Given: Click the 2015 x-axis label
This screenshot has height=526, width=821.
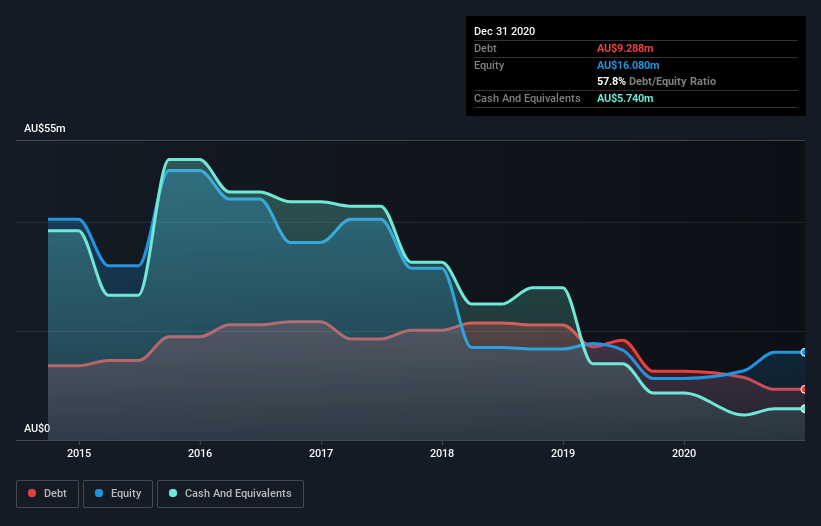Looking at the screenshot, I should click(79, 453).
